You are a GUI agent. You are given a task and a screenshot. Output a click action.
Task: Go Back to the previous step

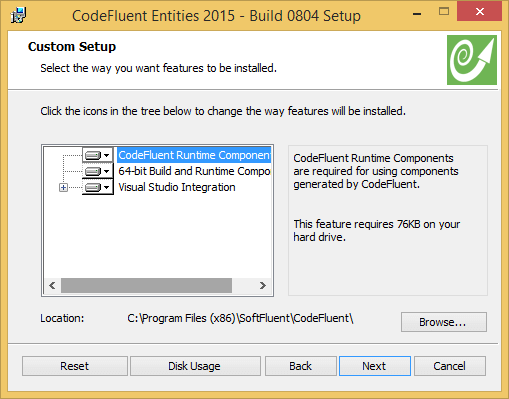coord(301,366)
